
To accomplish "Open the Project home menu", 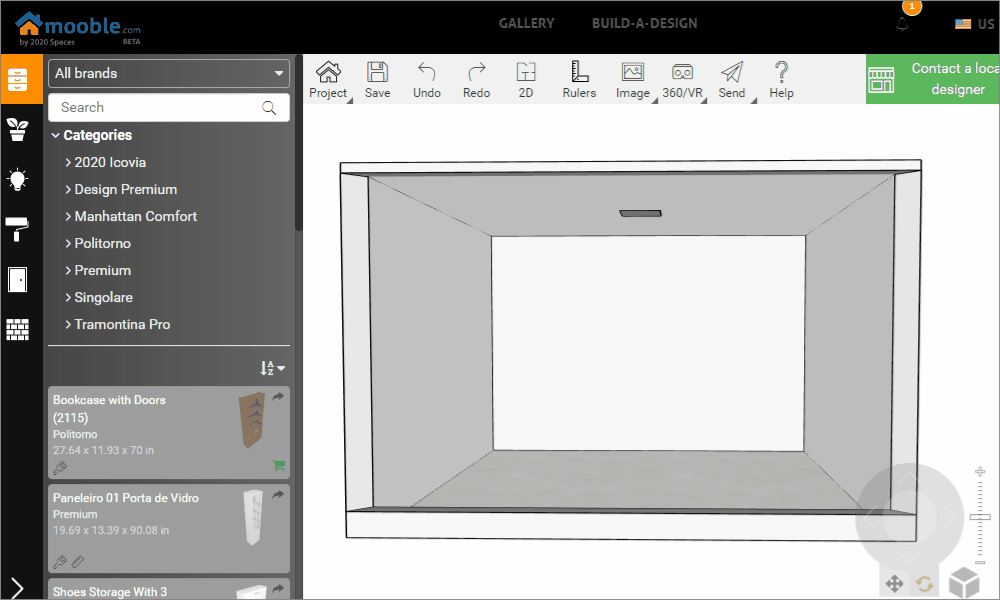I will tap(328, 80).
